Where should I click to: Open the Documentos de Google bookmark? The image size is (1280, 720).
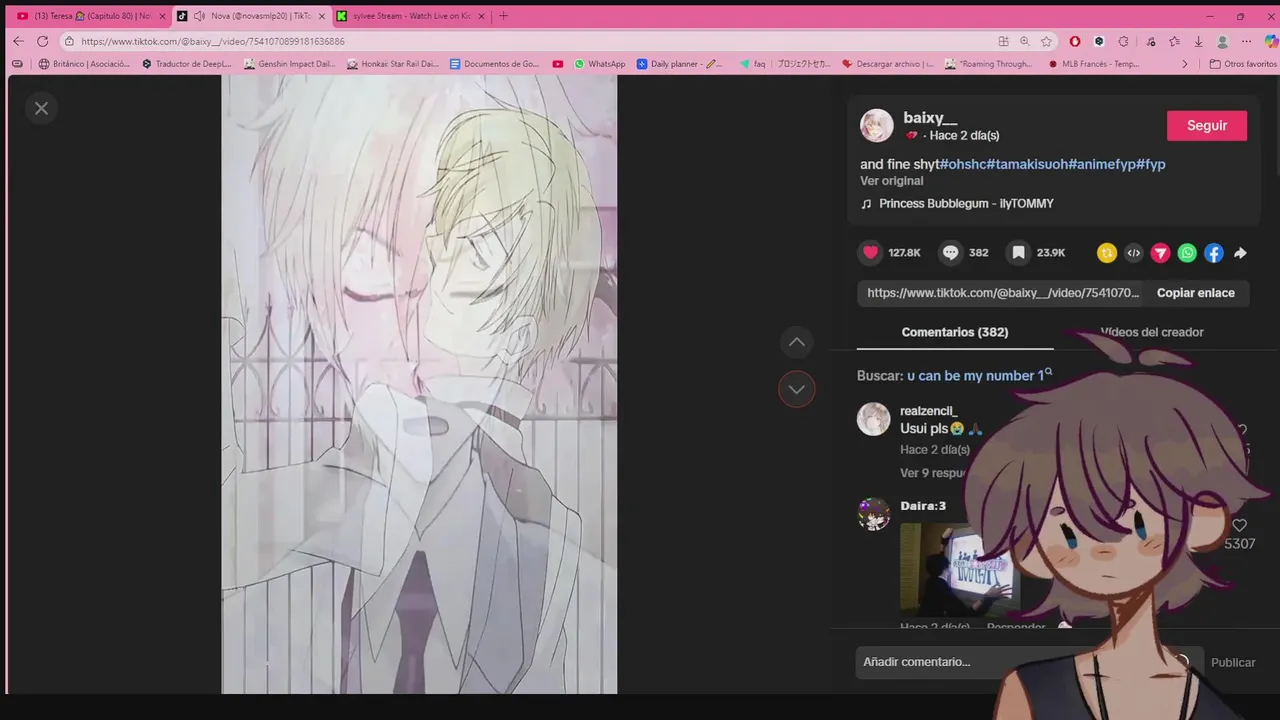pyautogui.click(x=495, y=64)
